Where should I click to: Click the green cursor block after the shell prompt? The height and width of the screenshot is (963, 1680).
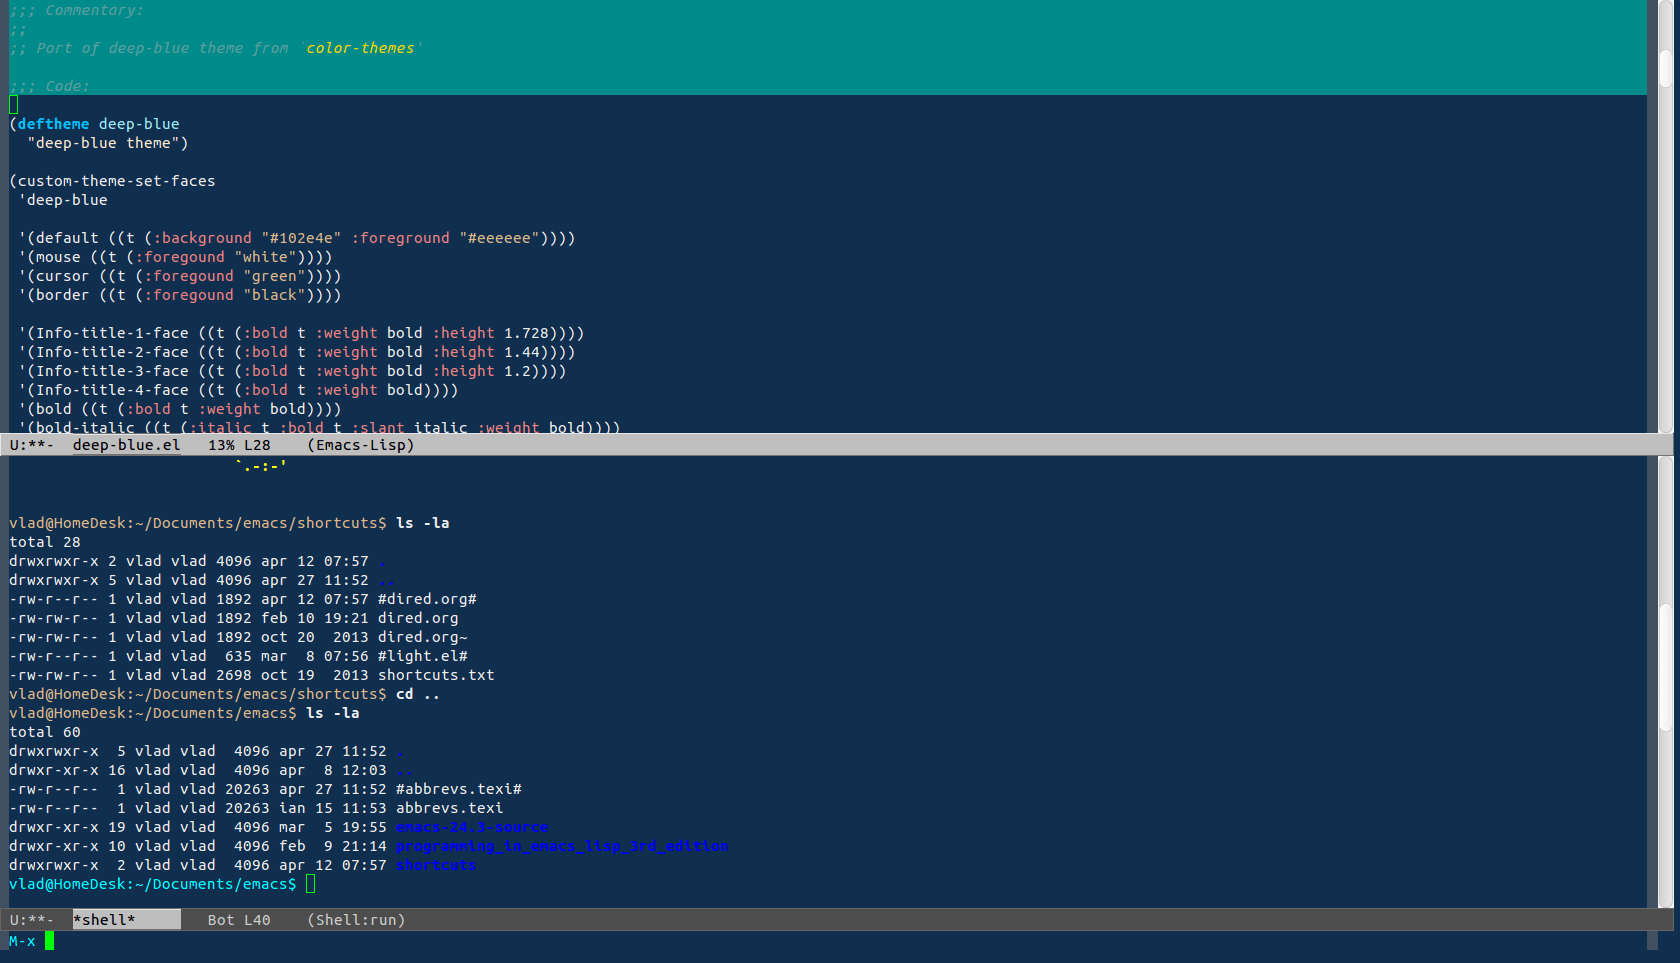click(311, 884)
